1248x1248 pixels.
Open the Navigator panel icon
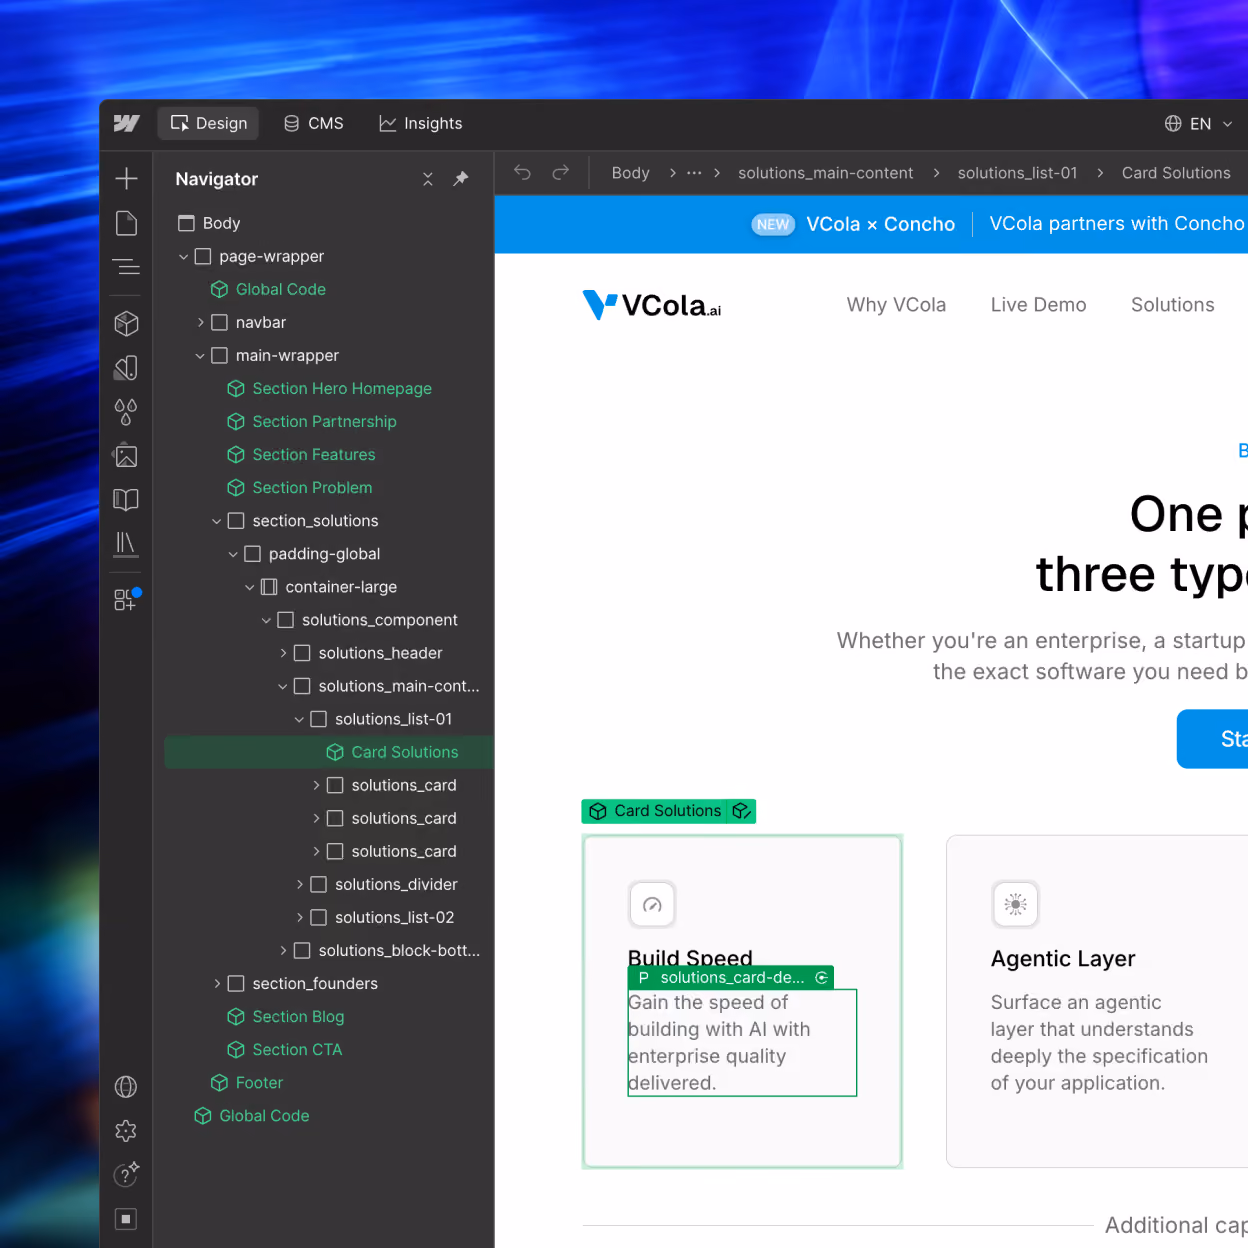(x=126, y=267)
